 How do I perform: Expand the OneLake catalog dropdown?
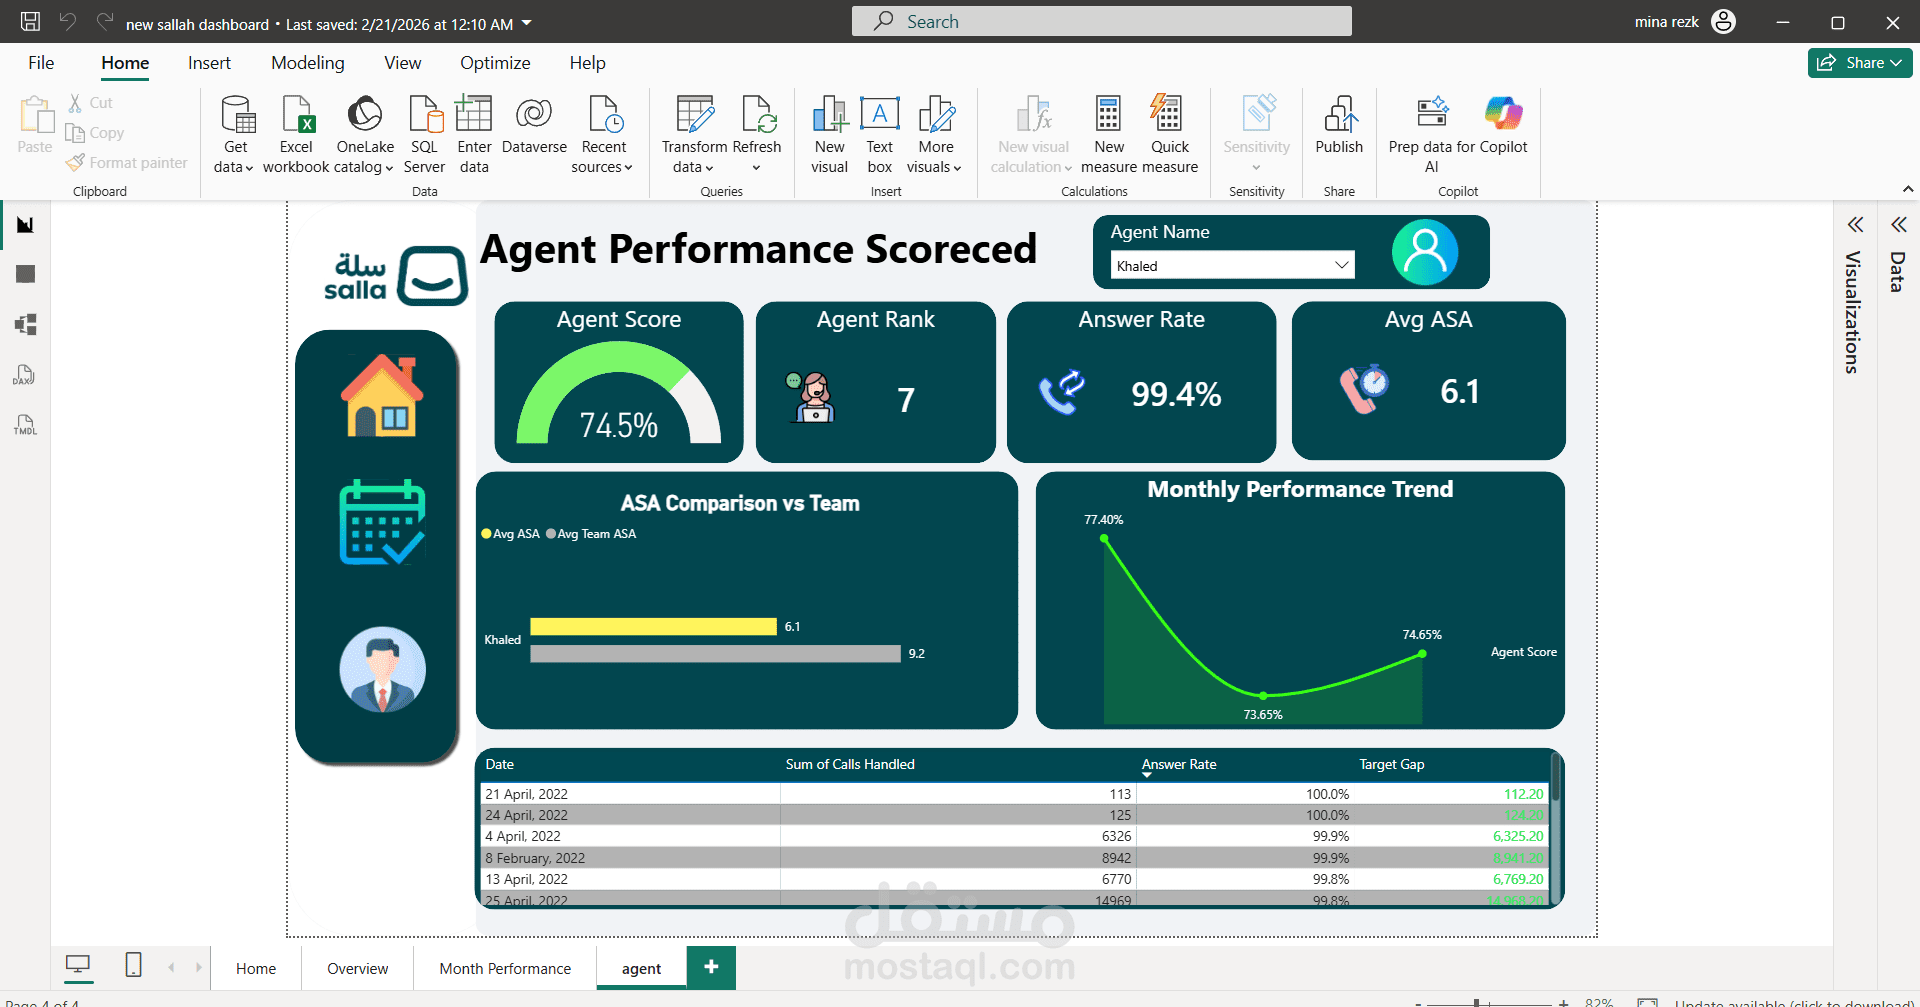(x=389, y=168)
